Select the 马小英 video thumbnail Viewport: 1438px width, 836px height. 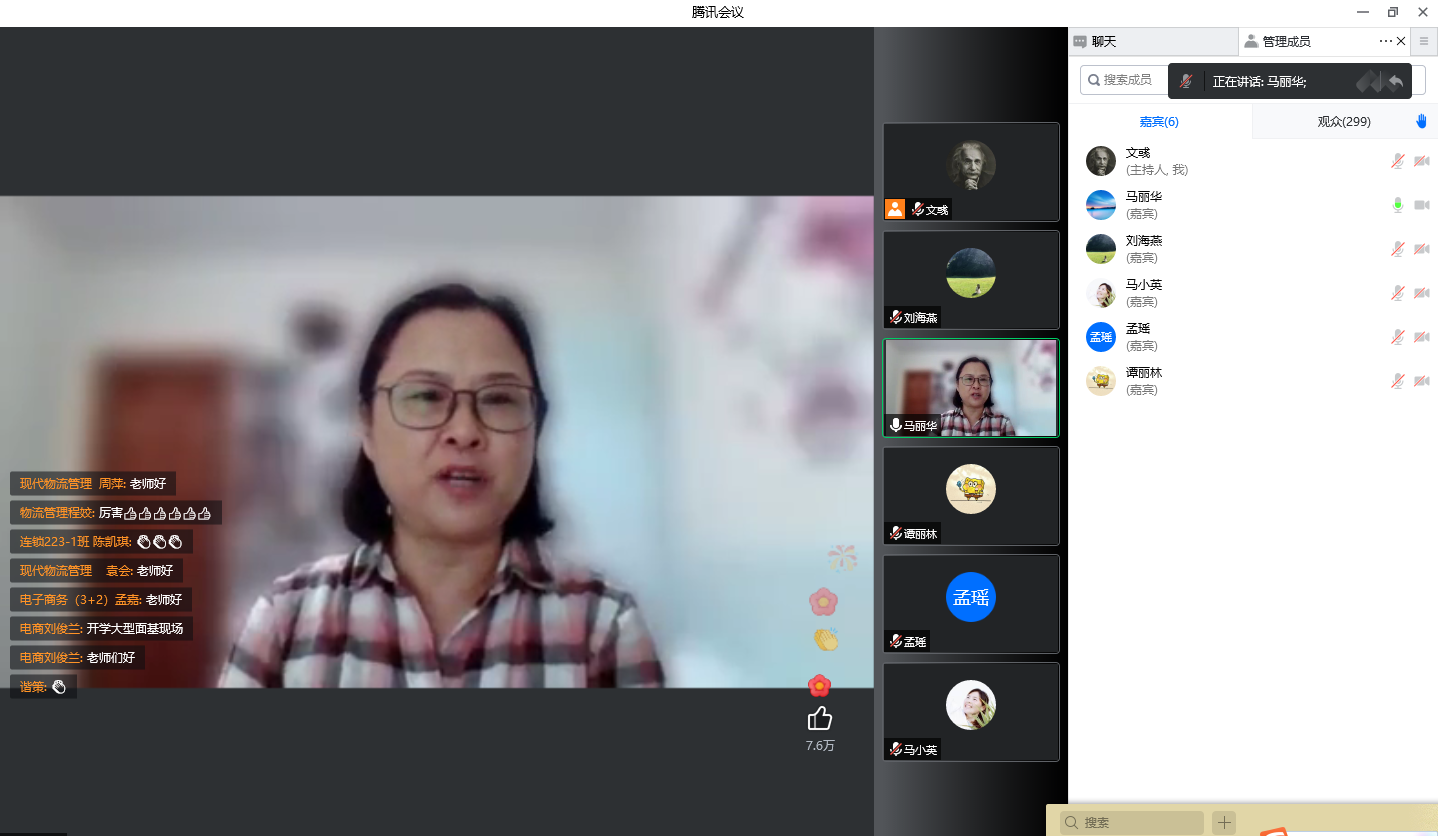(971, 712)
